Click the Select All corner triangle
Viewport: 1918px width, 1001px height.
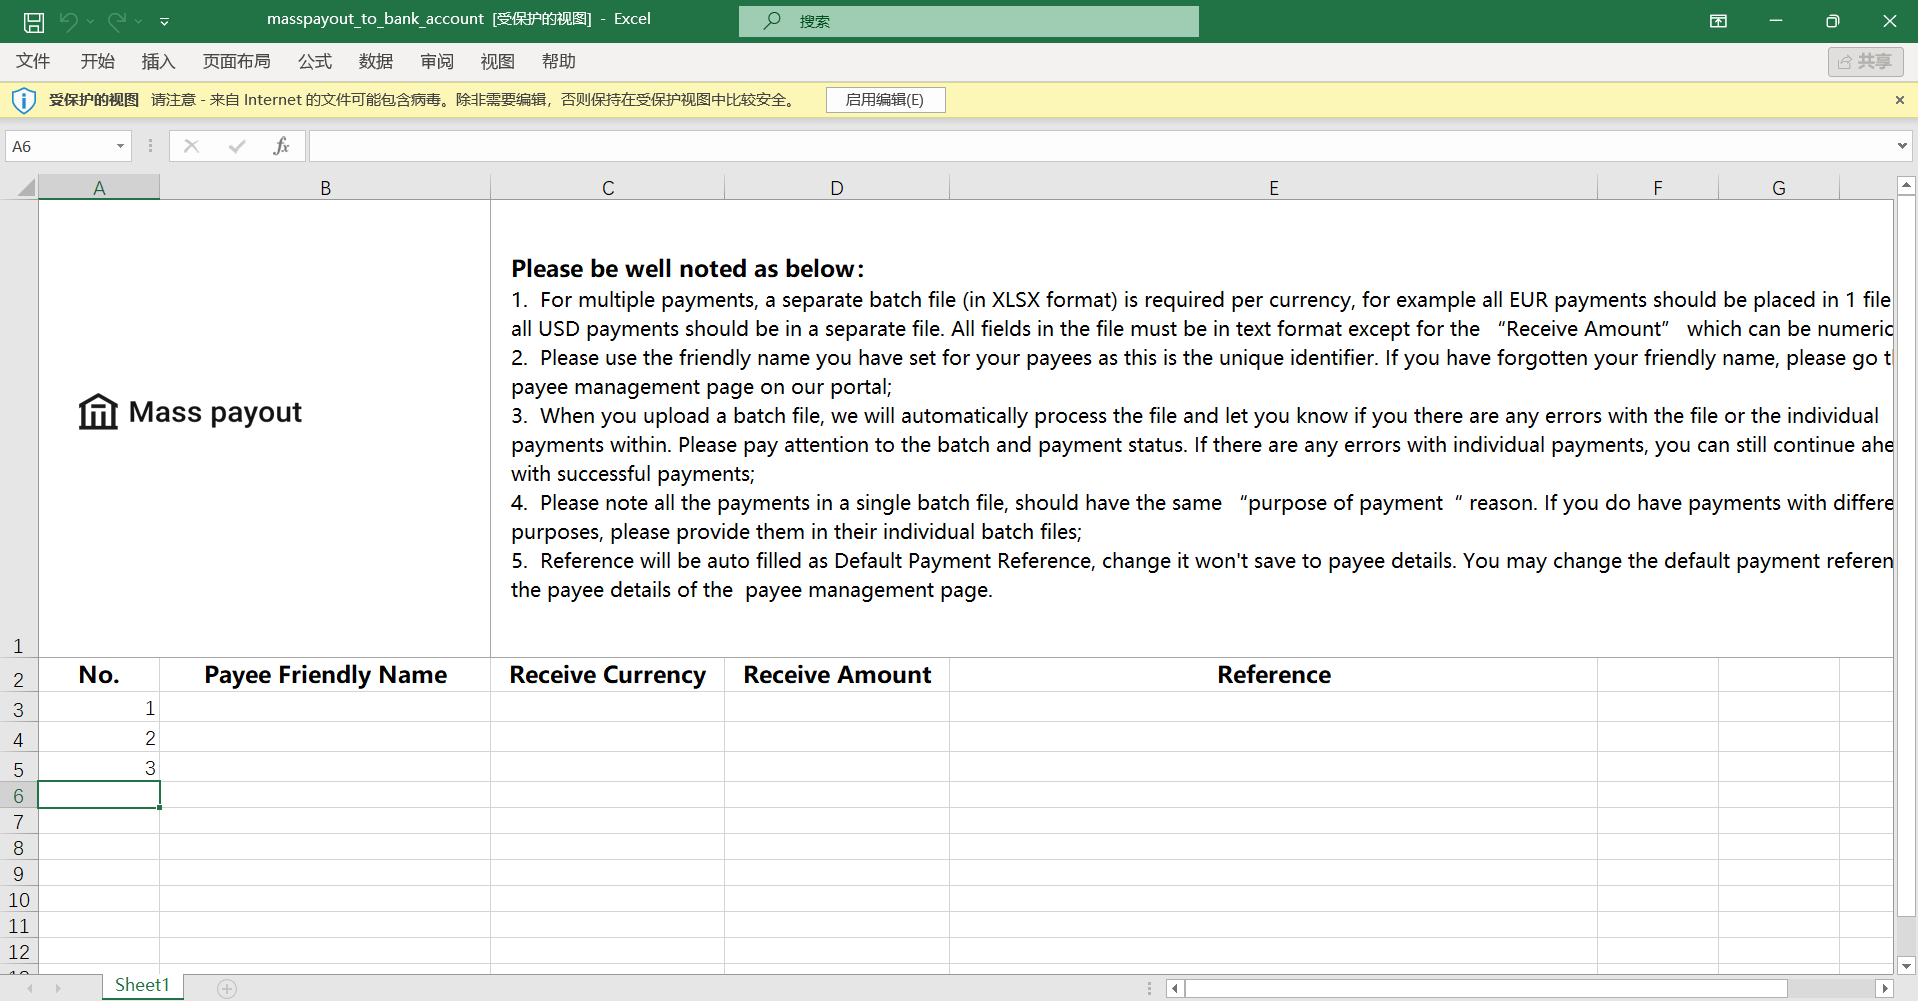pos(26,187)
